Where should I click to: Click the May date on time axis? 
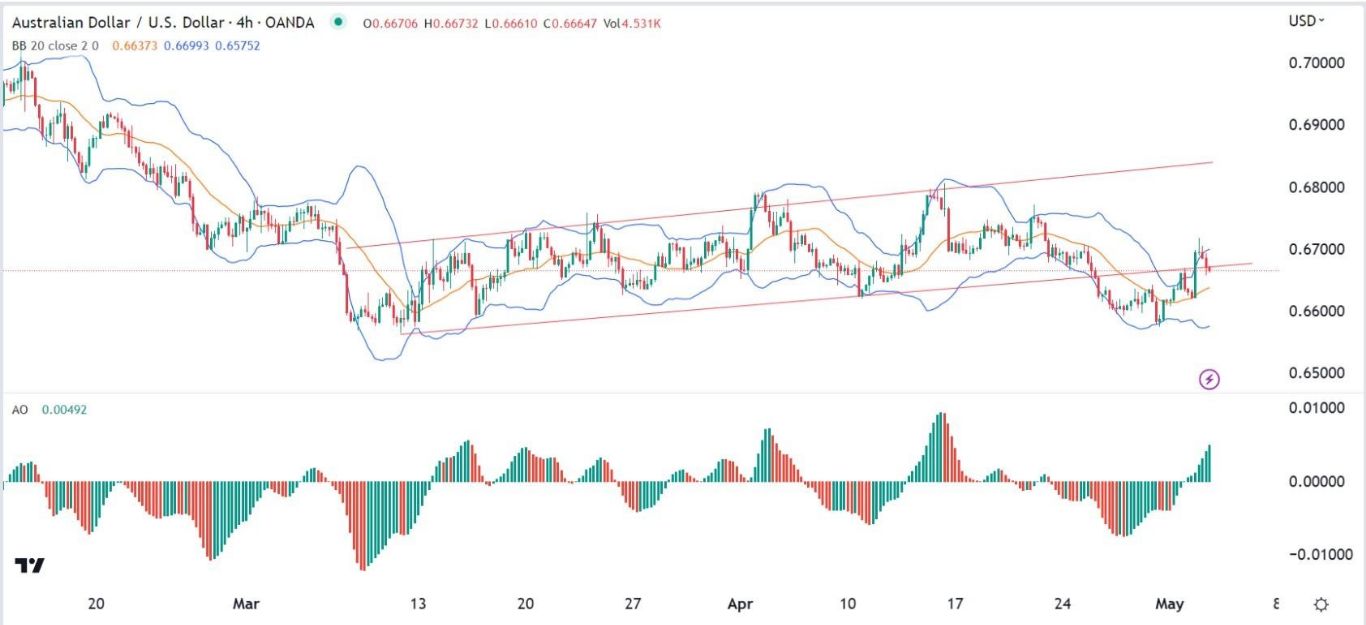[x=1169, y=604]
